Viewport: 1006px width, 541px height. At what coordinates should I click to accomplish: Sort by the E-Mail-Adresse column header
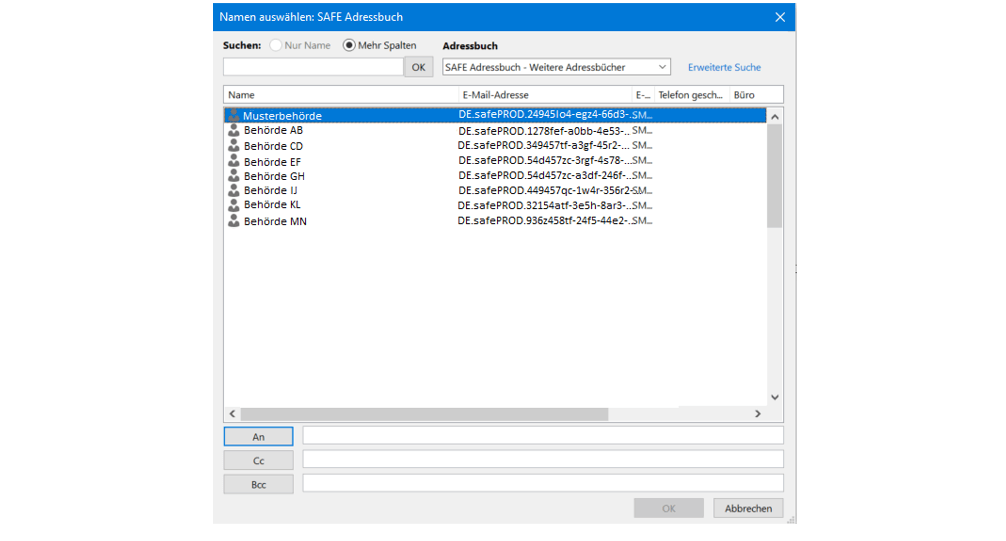tap(543, 95)
